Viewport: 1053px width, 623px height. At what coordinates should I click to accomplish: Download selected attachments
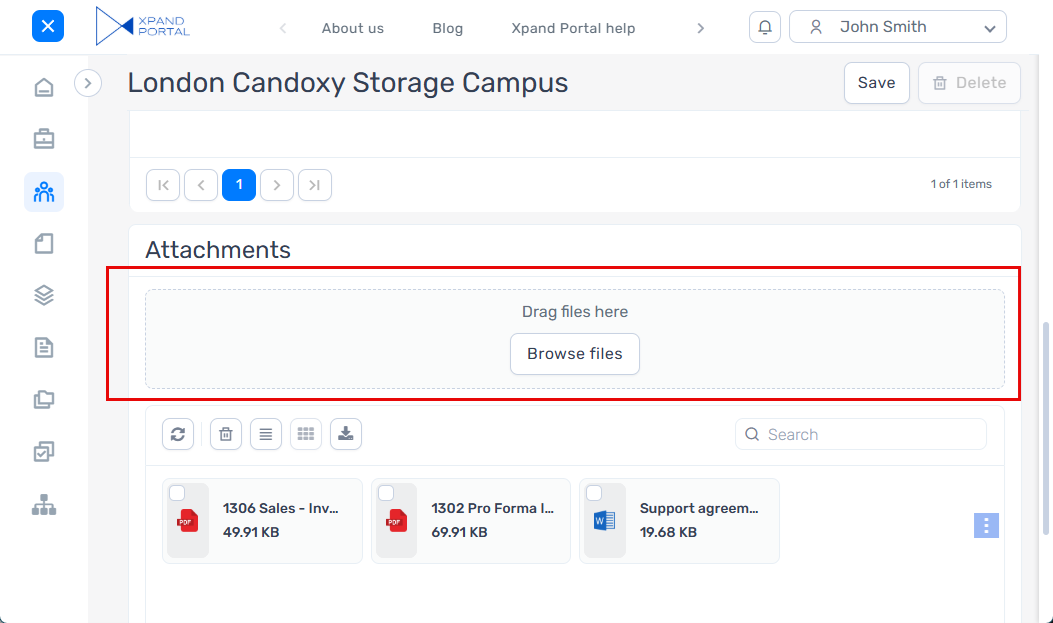point(346,434)
